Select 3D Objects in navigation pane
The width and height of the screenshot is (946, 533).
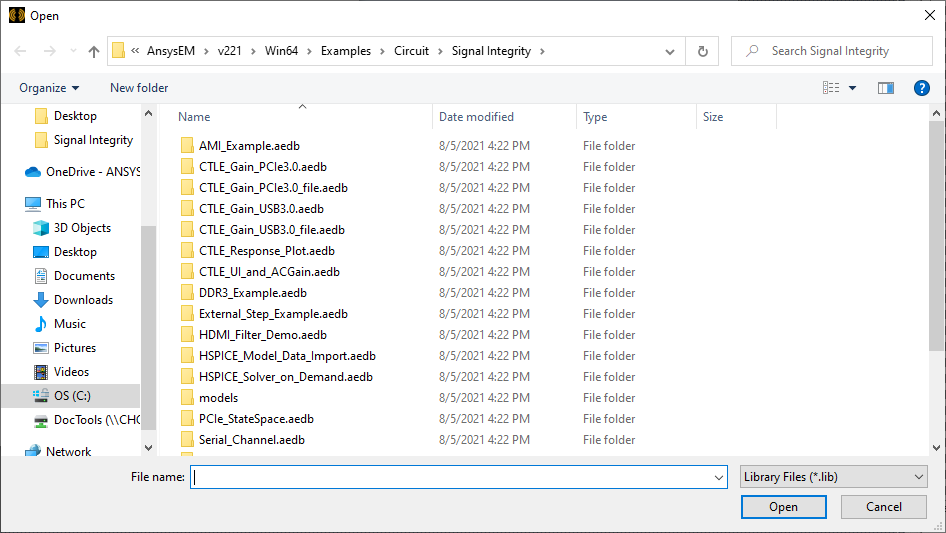click(82, 228)
